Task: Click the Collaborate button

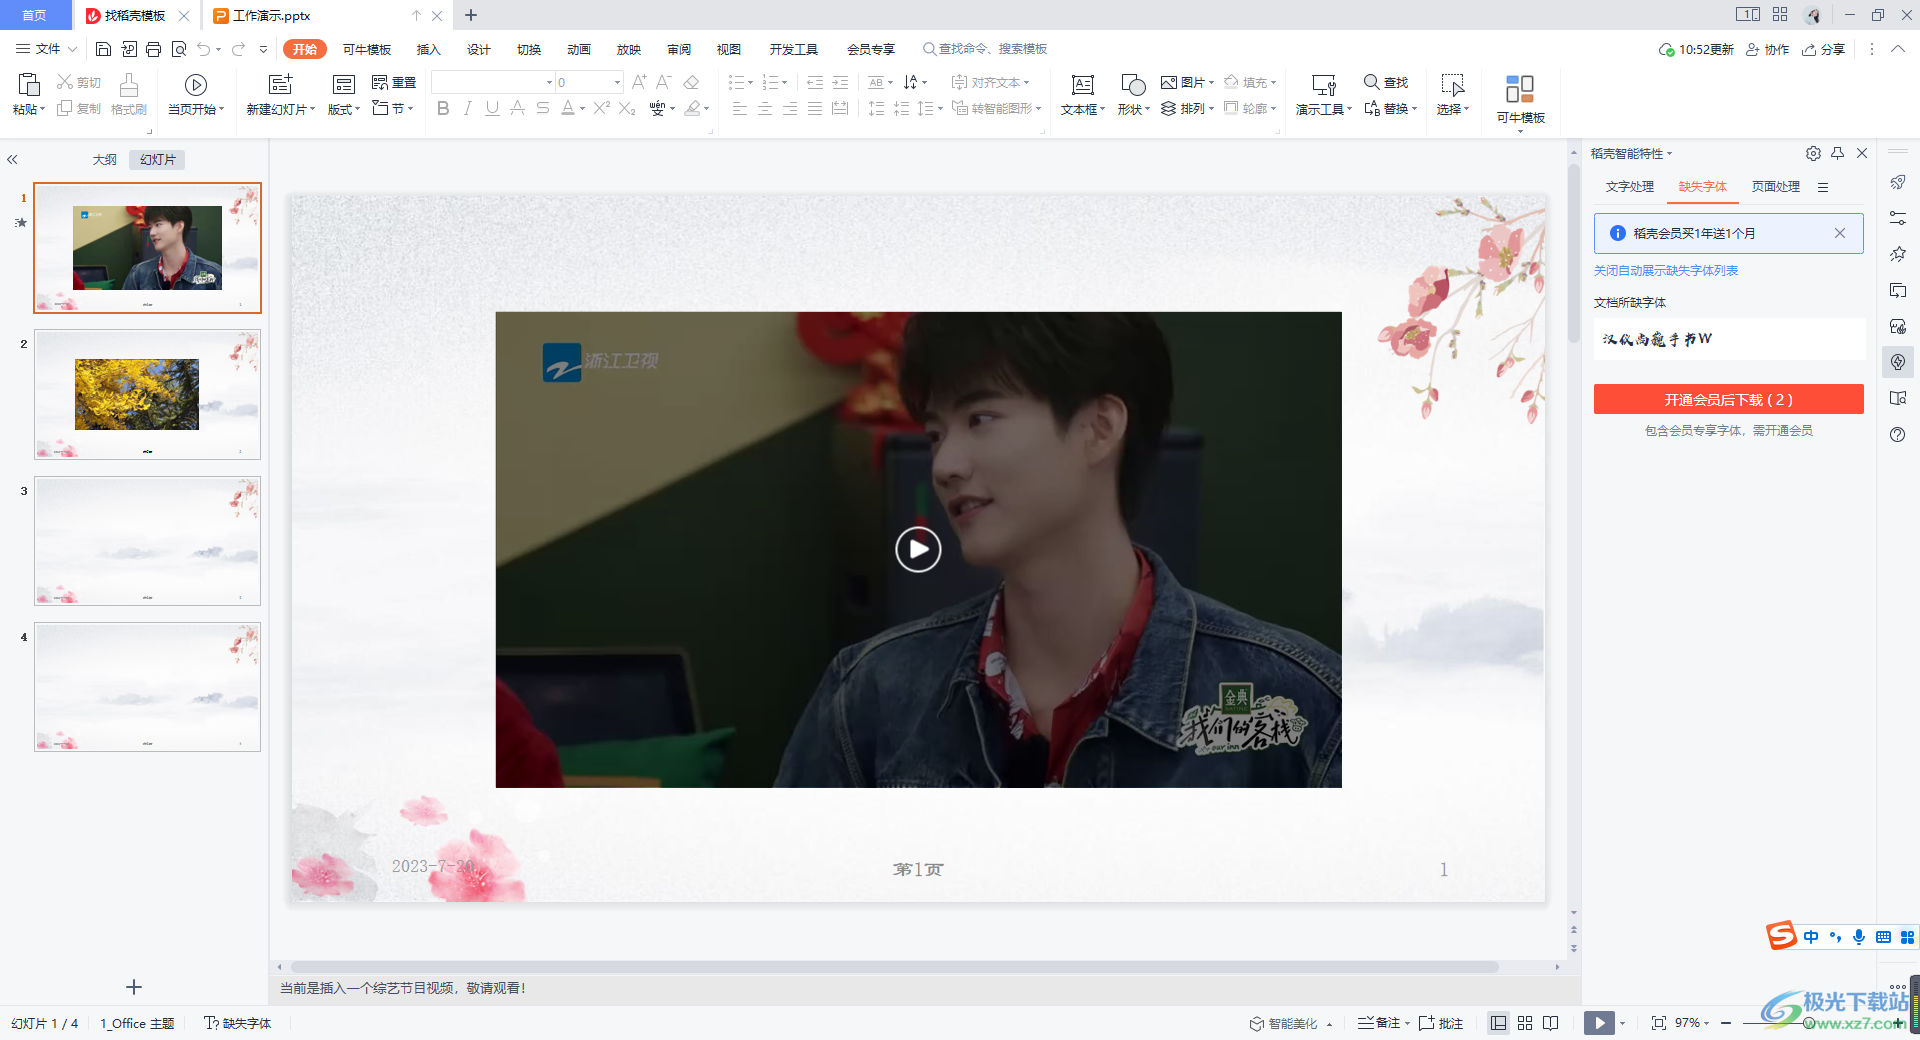Action: click(1768, 49)
